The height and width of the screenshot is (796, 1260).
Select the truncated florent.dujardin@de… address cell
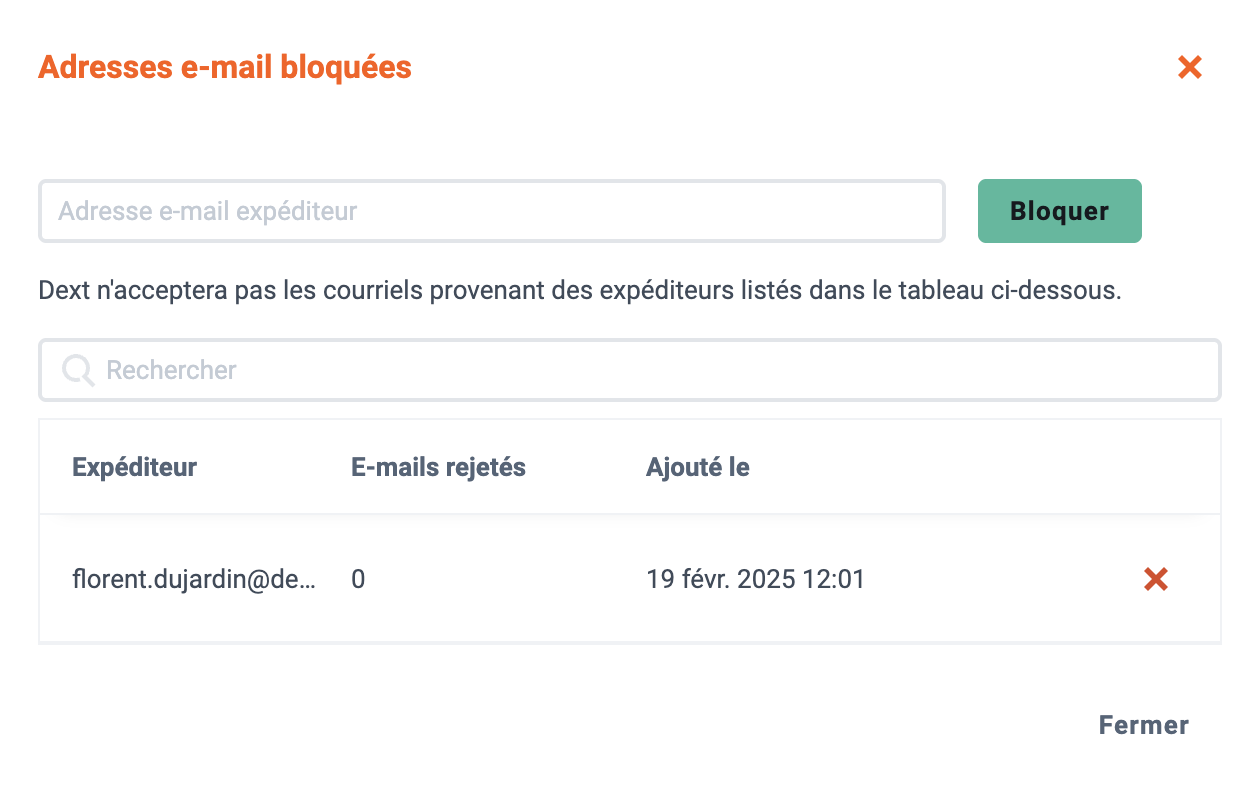[194, 579]
